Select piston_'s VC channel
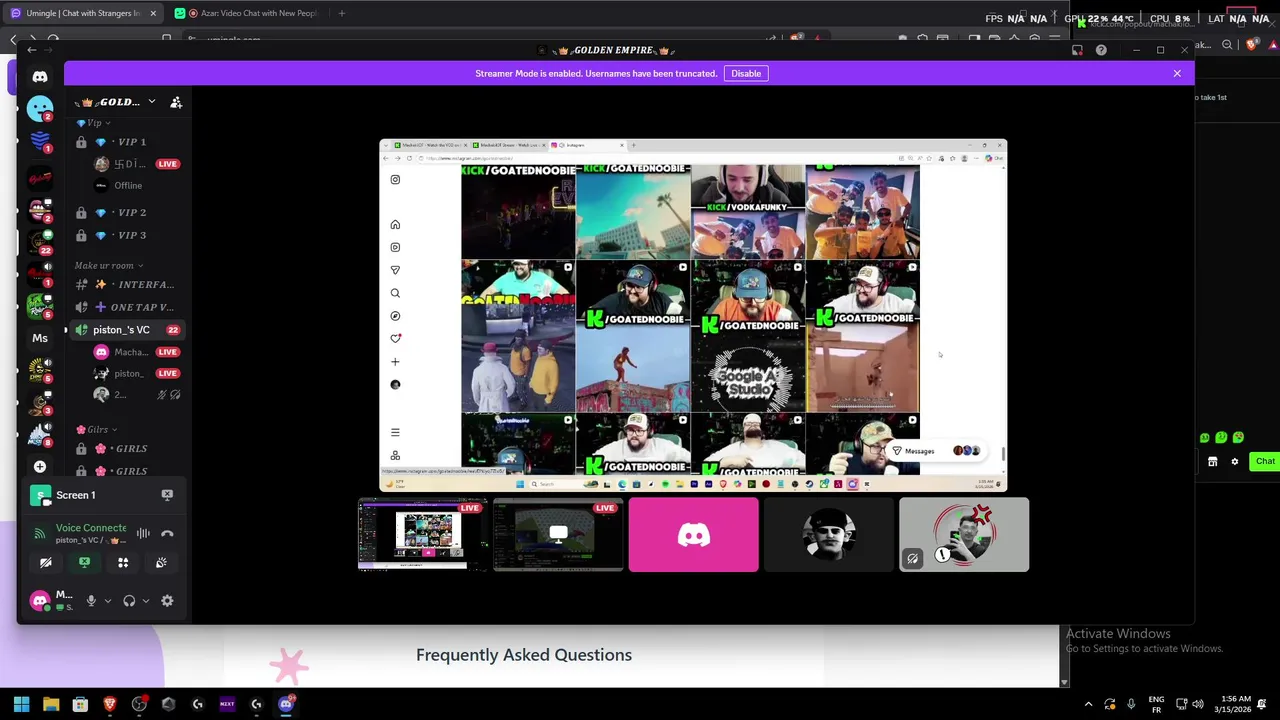The image size is (1280, 720). tap(126, 330)
